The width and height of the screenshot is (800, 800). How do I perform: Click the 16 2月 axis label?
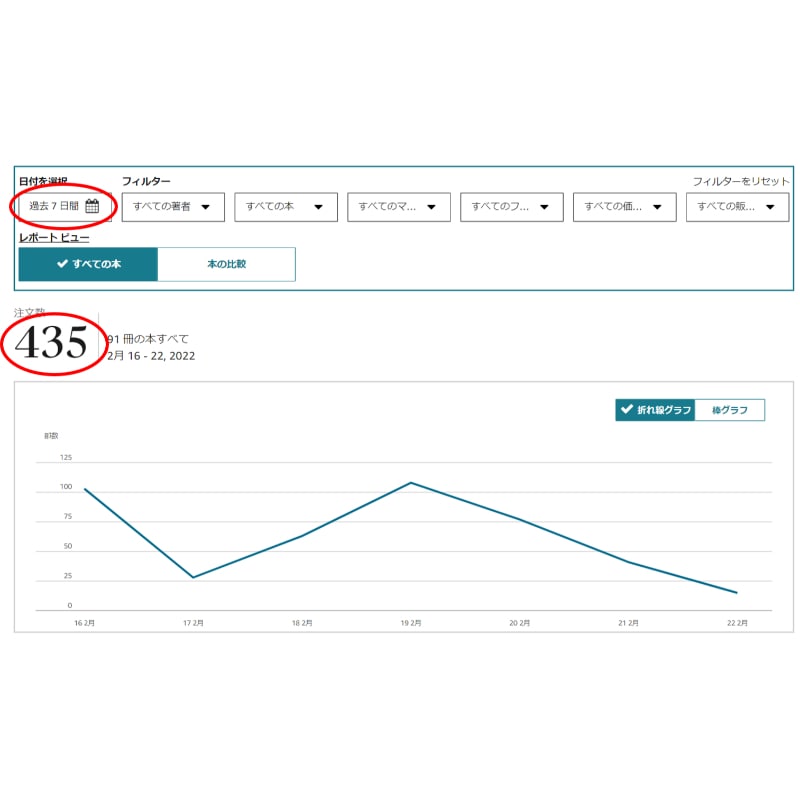pos(84,623)
